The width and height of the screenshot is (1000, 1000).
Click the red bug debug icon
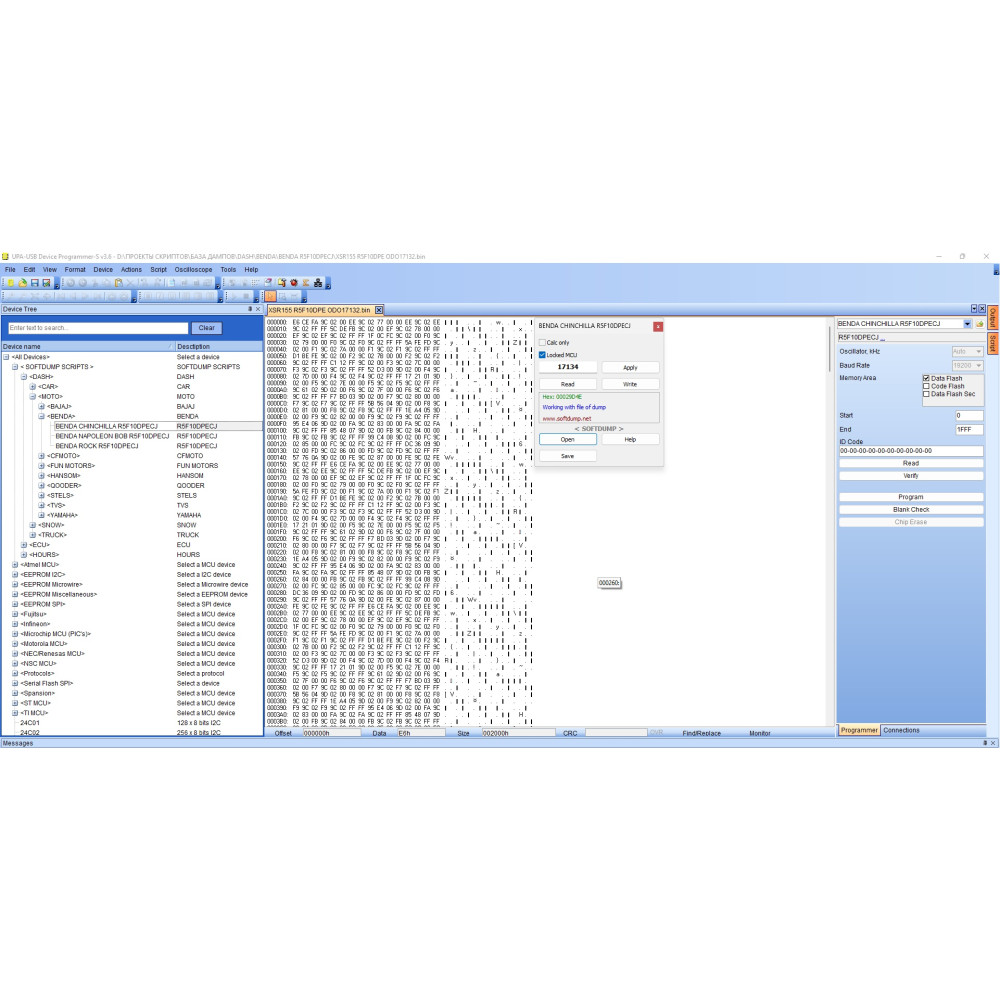(x=293, y=283)
